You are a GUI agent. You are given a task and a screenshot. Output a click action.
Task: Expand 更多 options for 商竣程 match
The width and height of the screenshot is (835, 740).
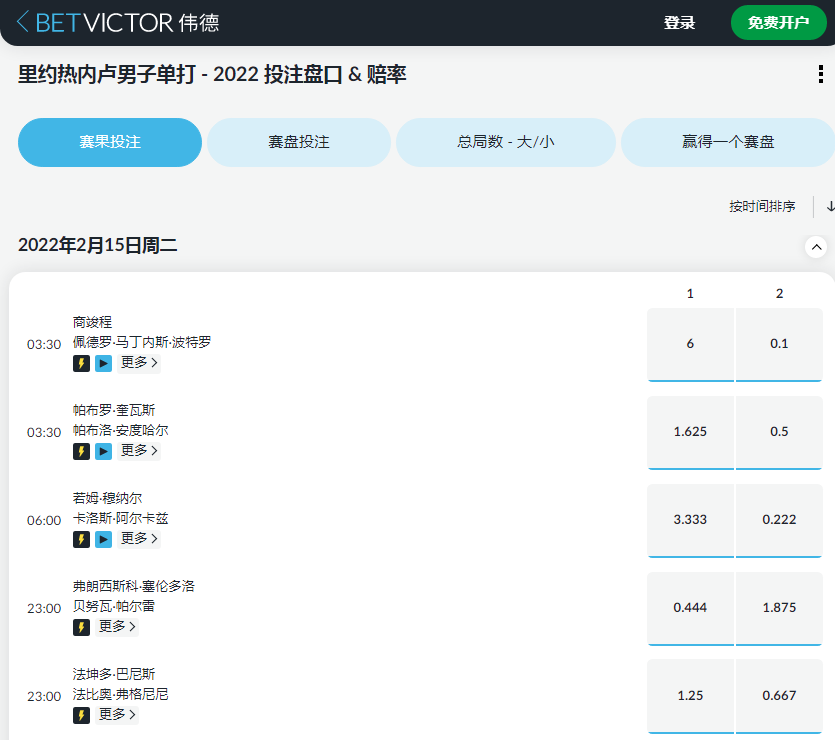click(138, 363)
